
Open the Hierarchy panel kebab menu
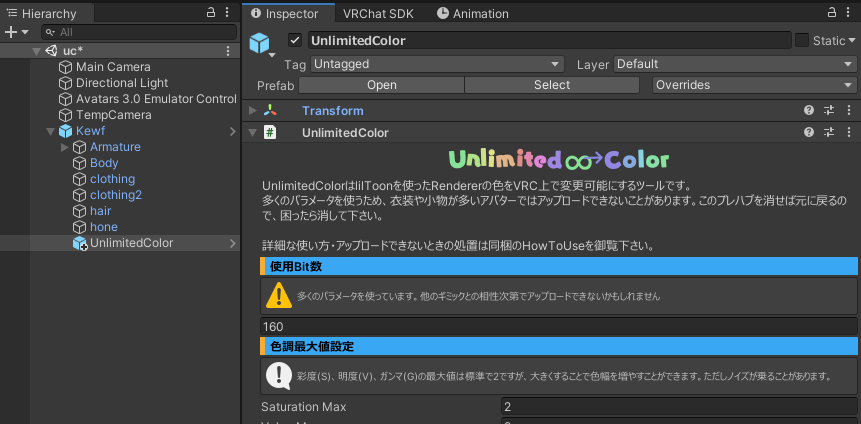click(x=227, y=13)
